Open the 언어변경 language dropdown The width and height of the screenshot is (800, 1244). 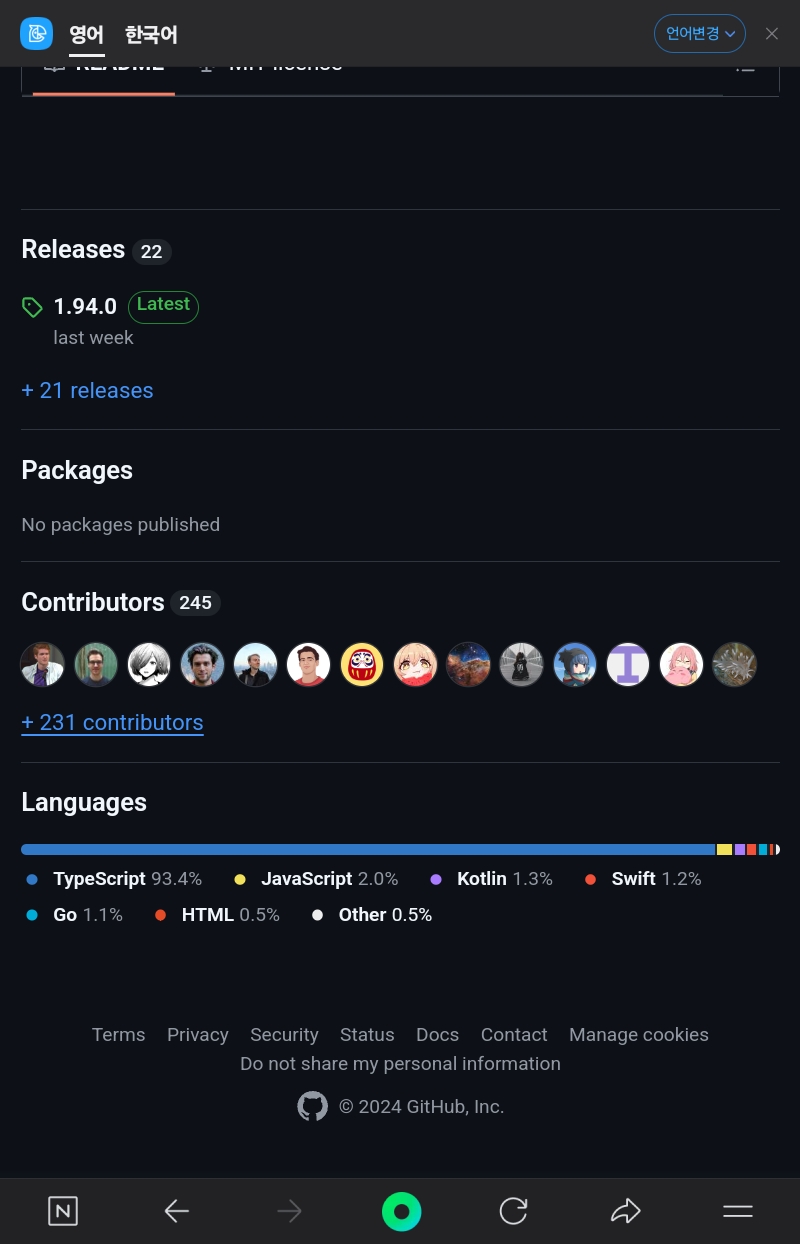point(700,34)
